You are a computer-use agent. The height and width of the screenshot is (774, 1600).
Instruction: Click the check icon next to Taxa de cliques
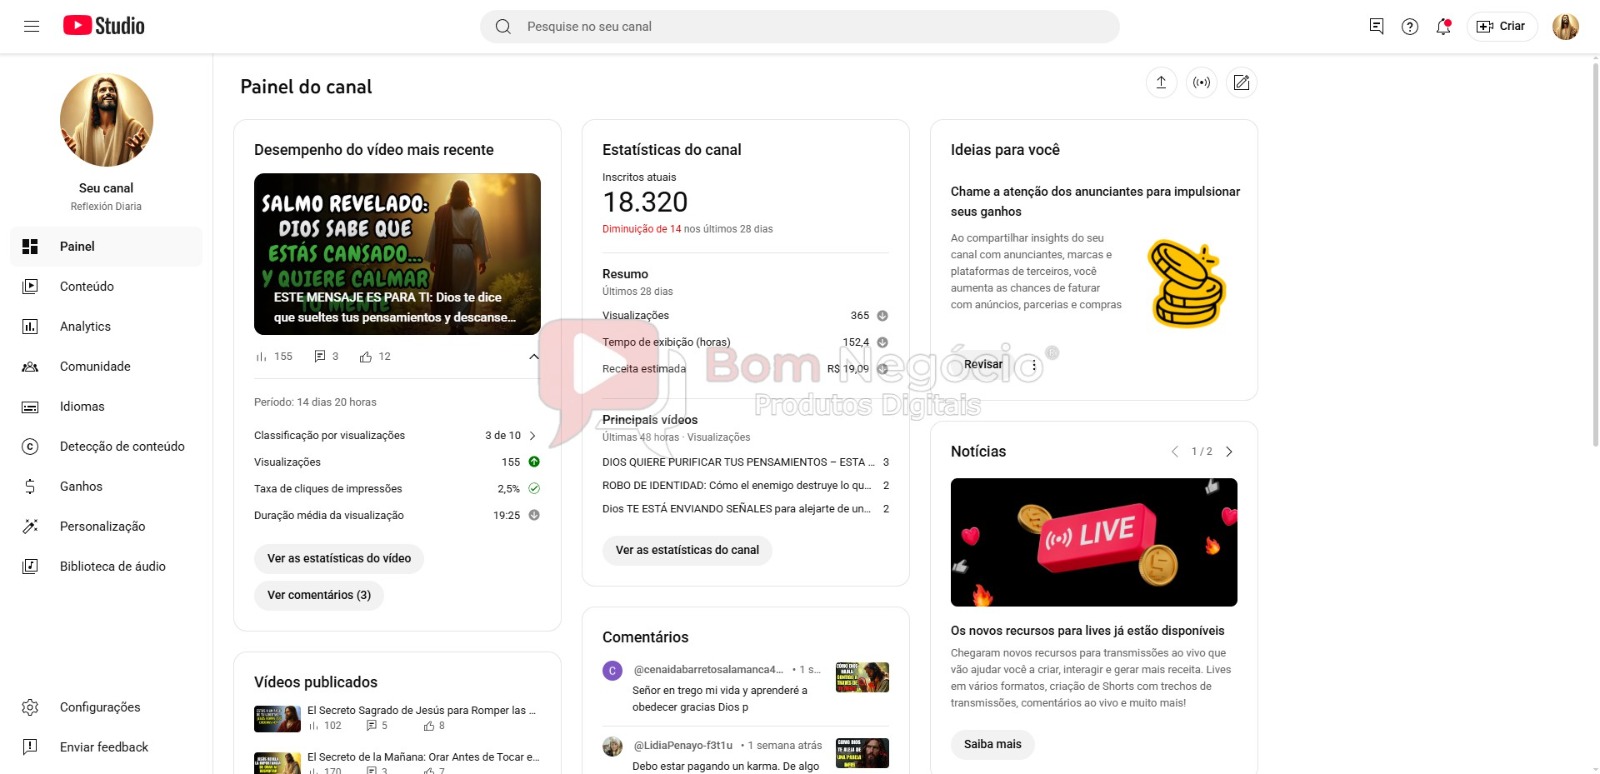point(534,489)
